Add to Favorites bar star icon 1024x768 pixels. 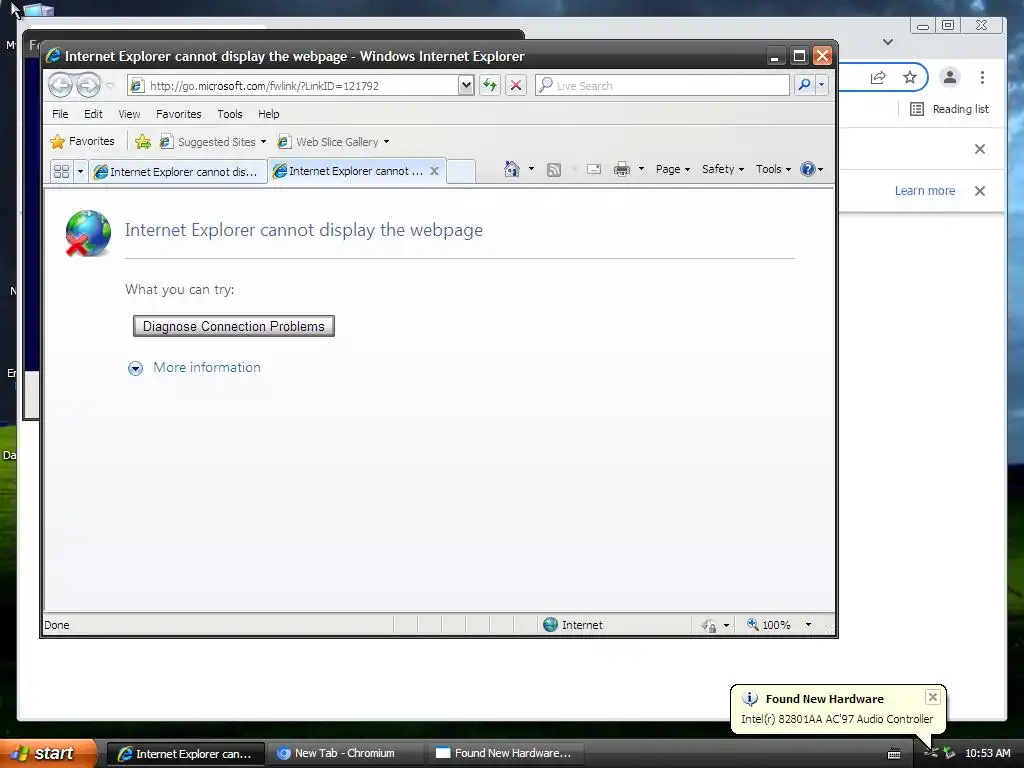click(x=143, y=142)
